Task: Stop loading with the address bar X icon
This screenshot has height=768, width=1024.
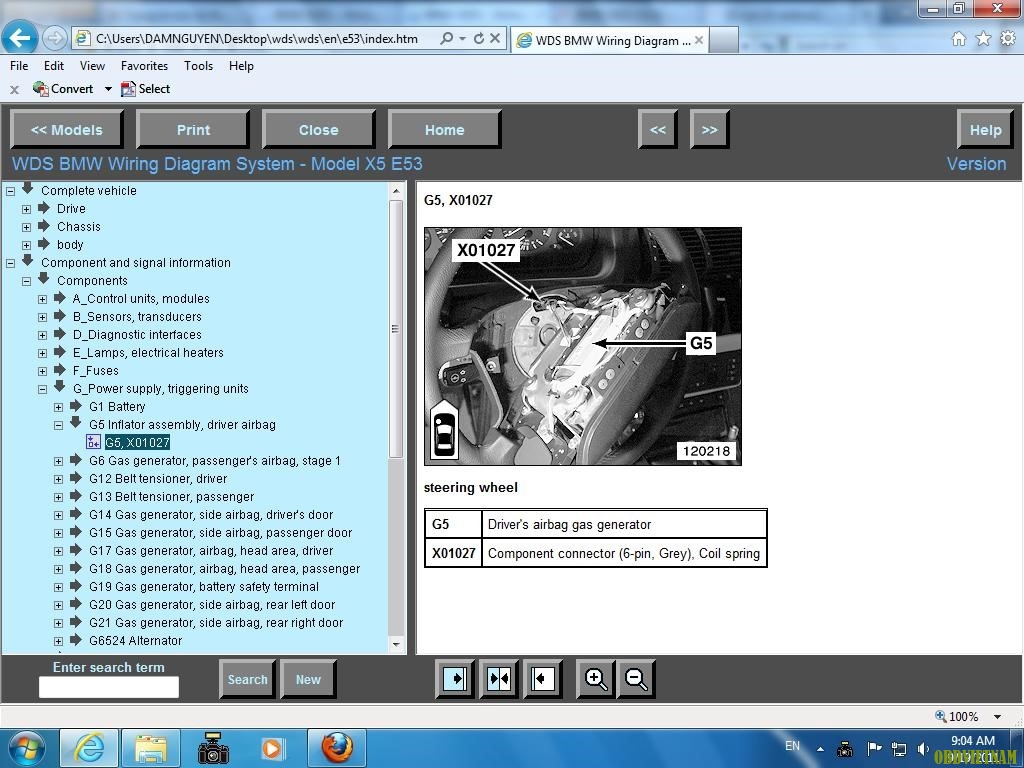Action: (x=495, y=39)
